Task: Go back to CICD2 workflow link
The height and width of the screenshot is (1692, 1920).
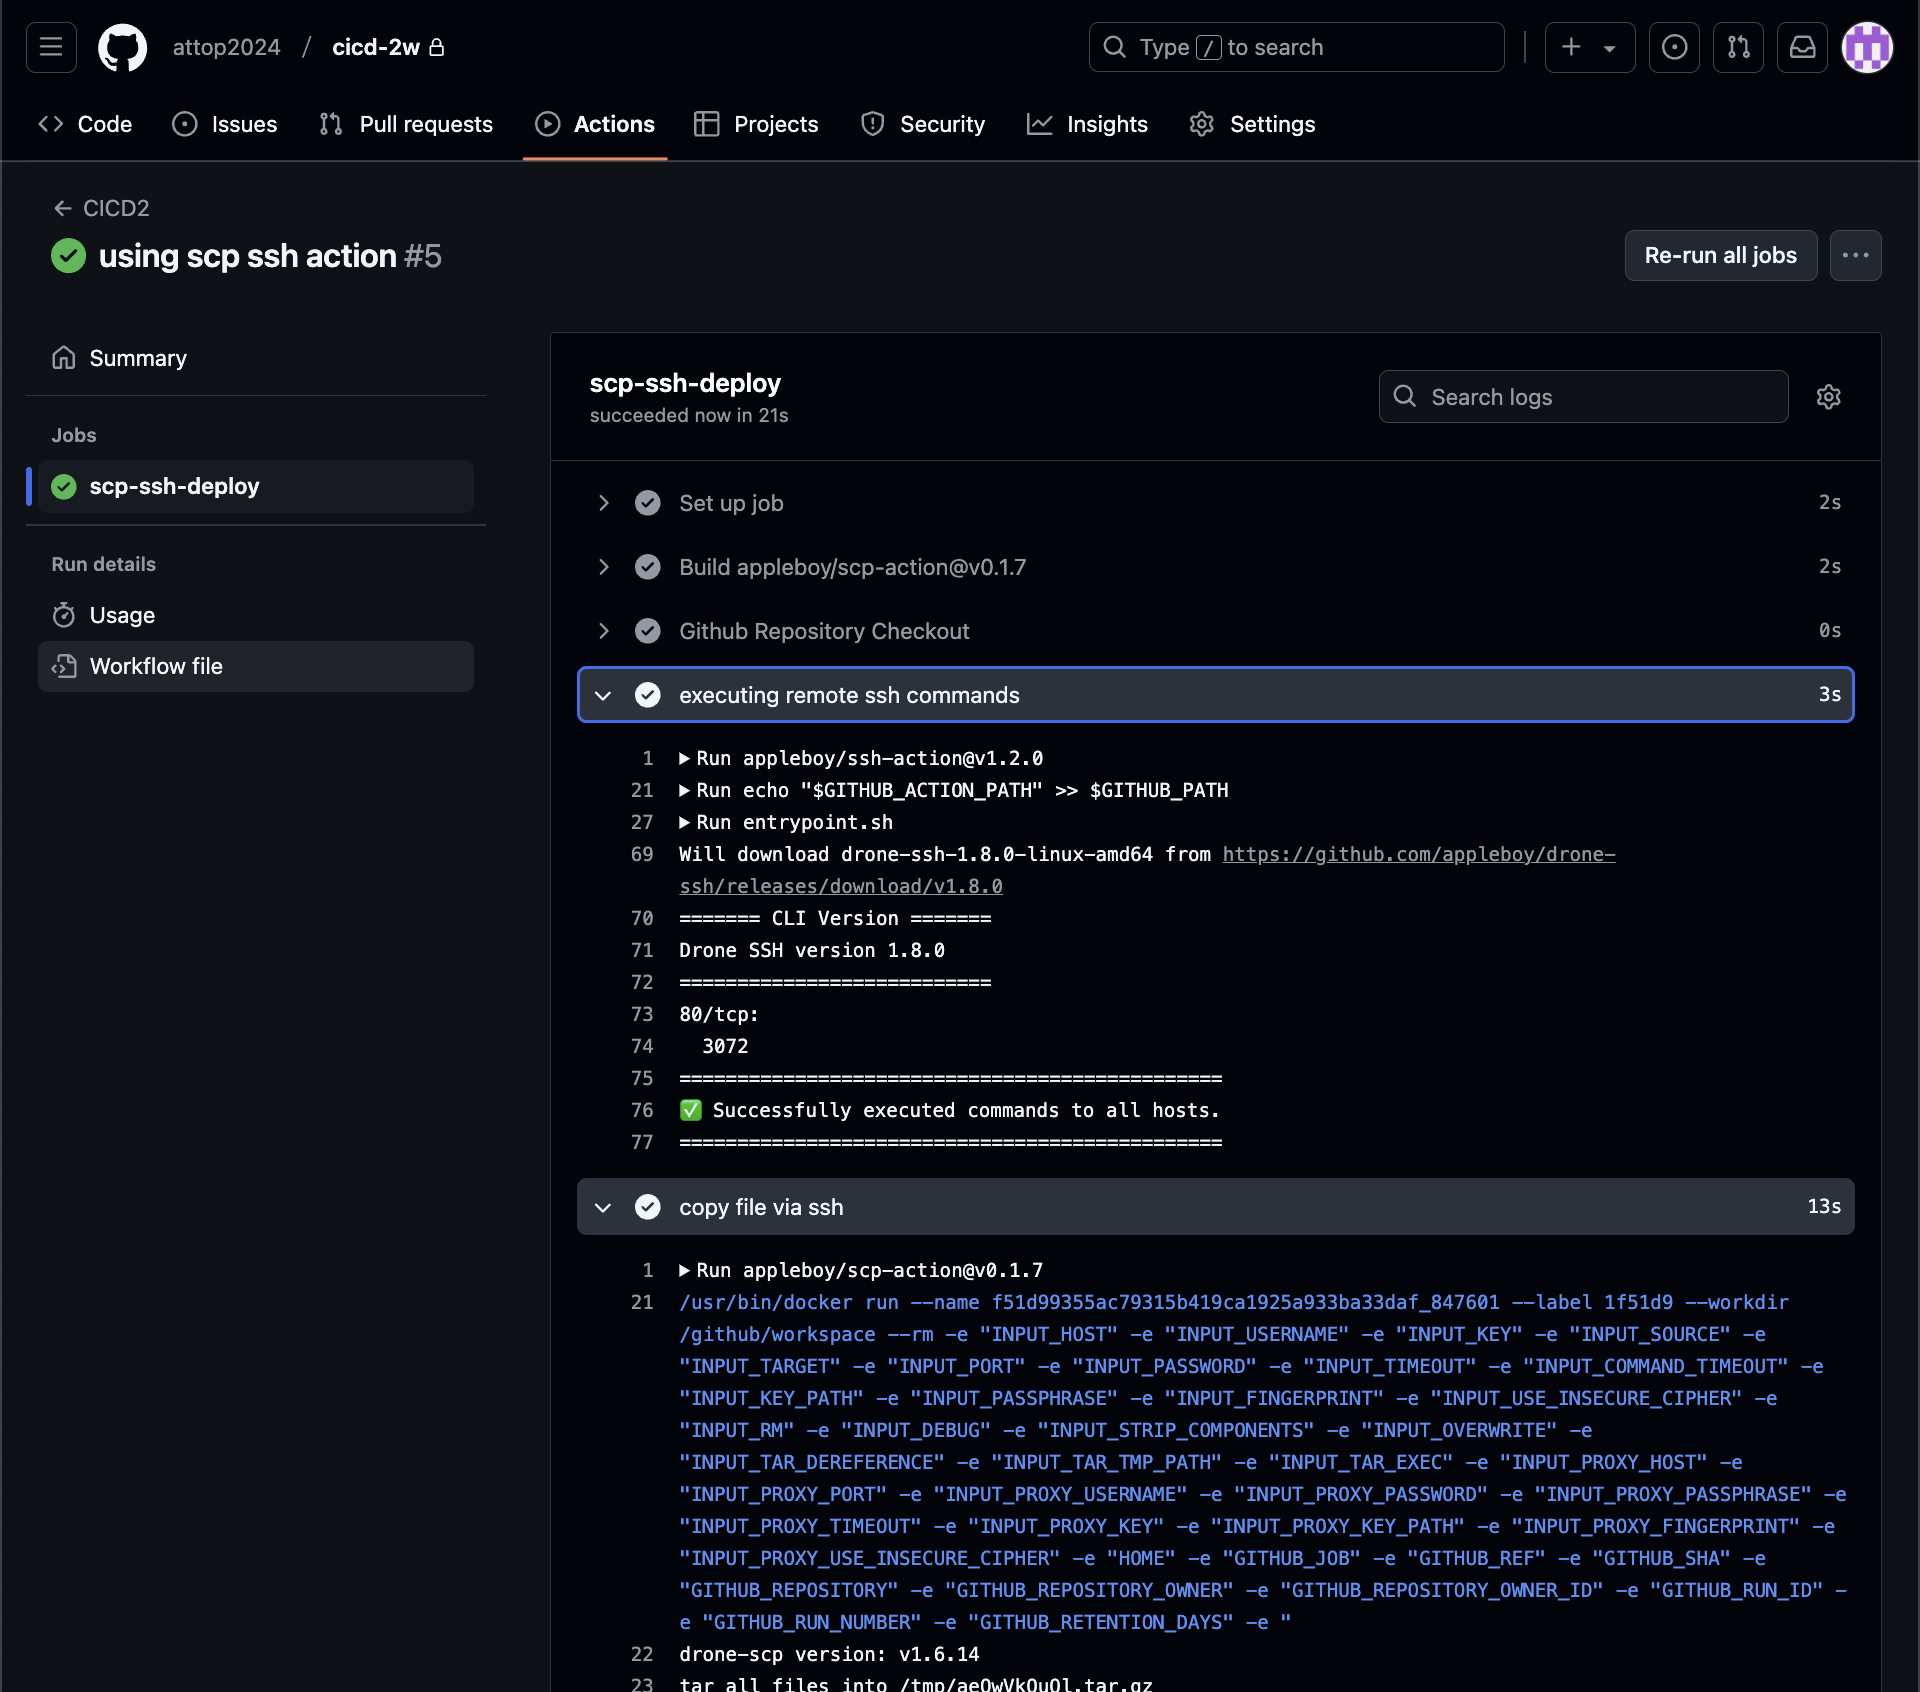Action: tap(101, 208)
